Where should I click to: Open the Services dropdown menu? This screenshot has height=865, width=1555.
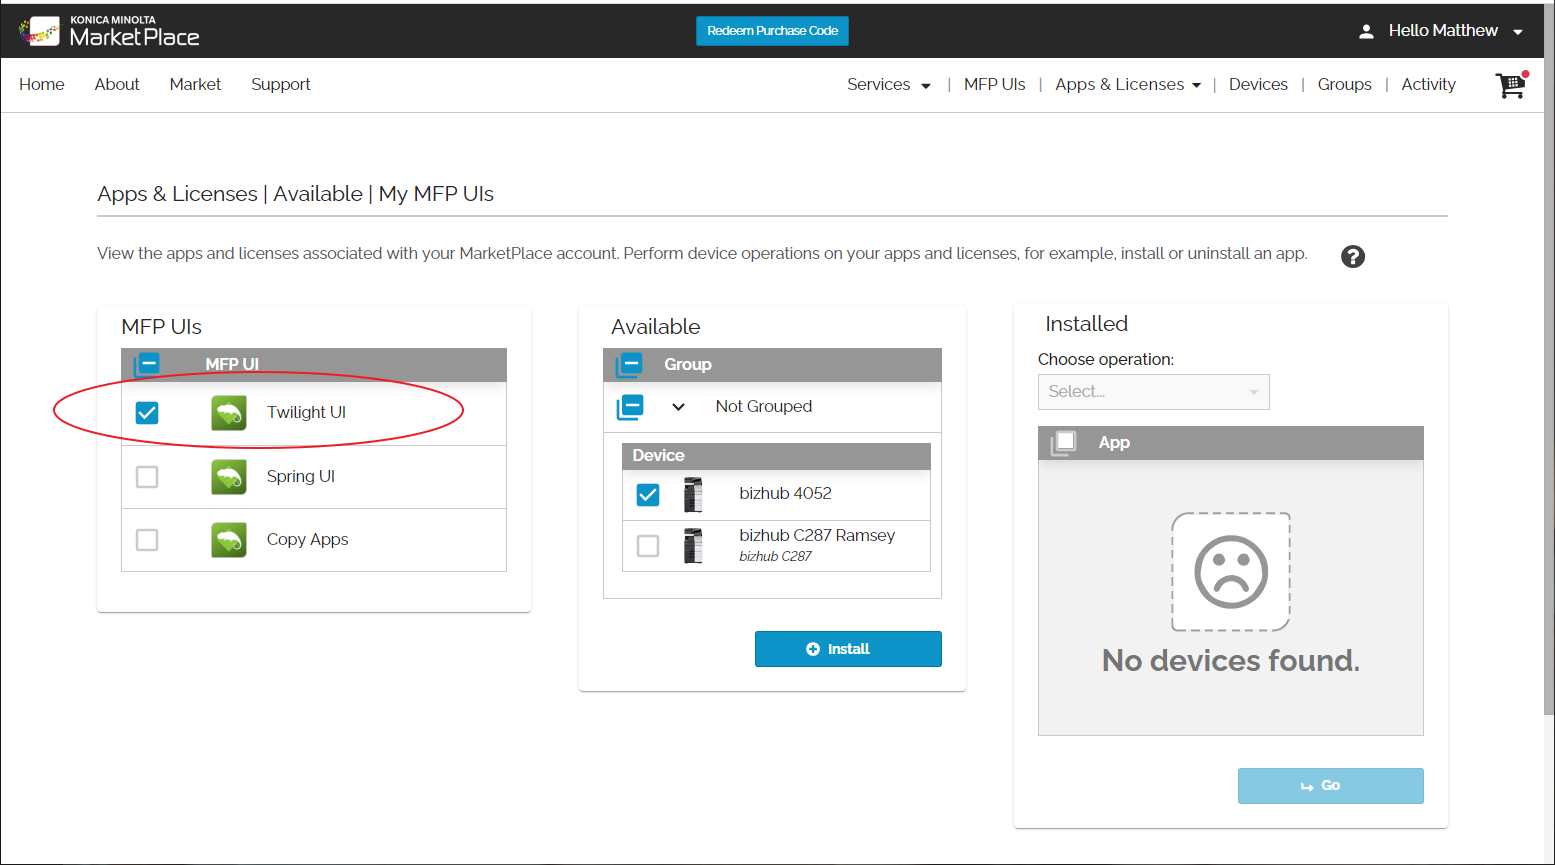pos(889,85)
